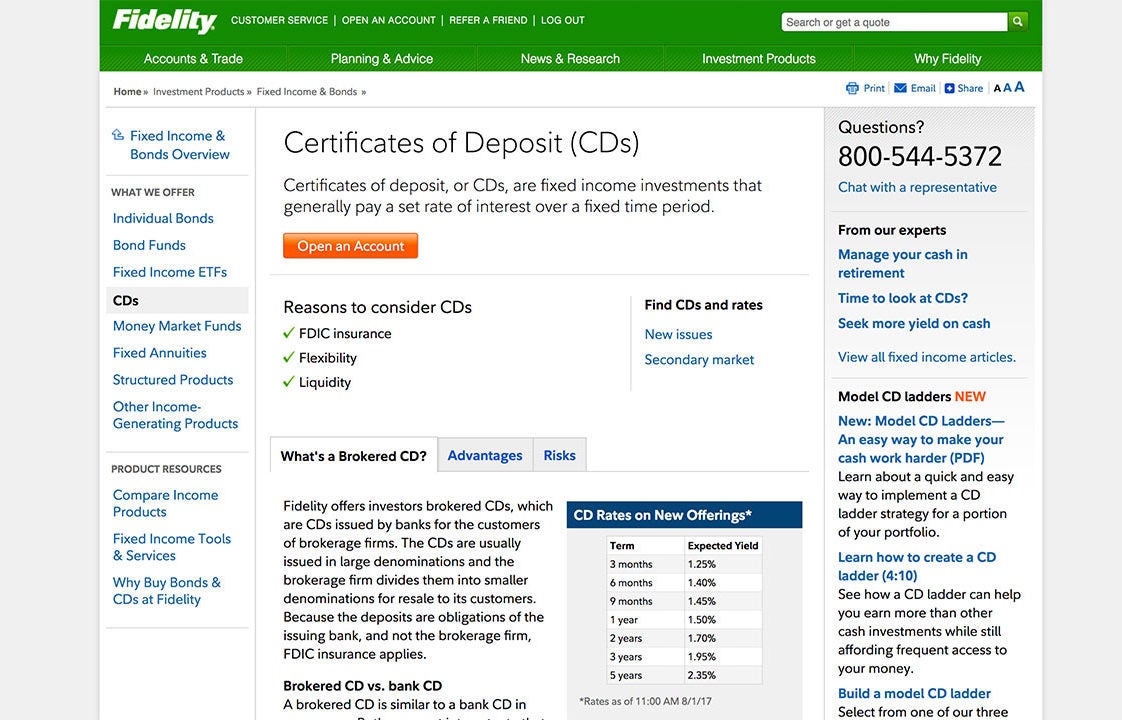Click the Share plus icon
1122x720 pixels.
coord(949,88)
